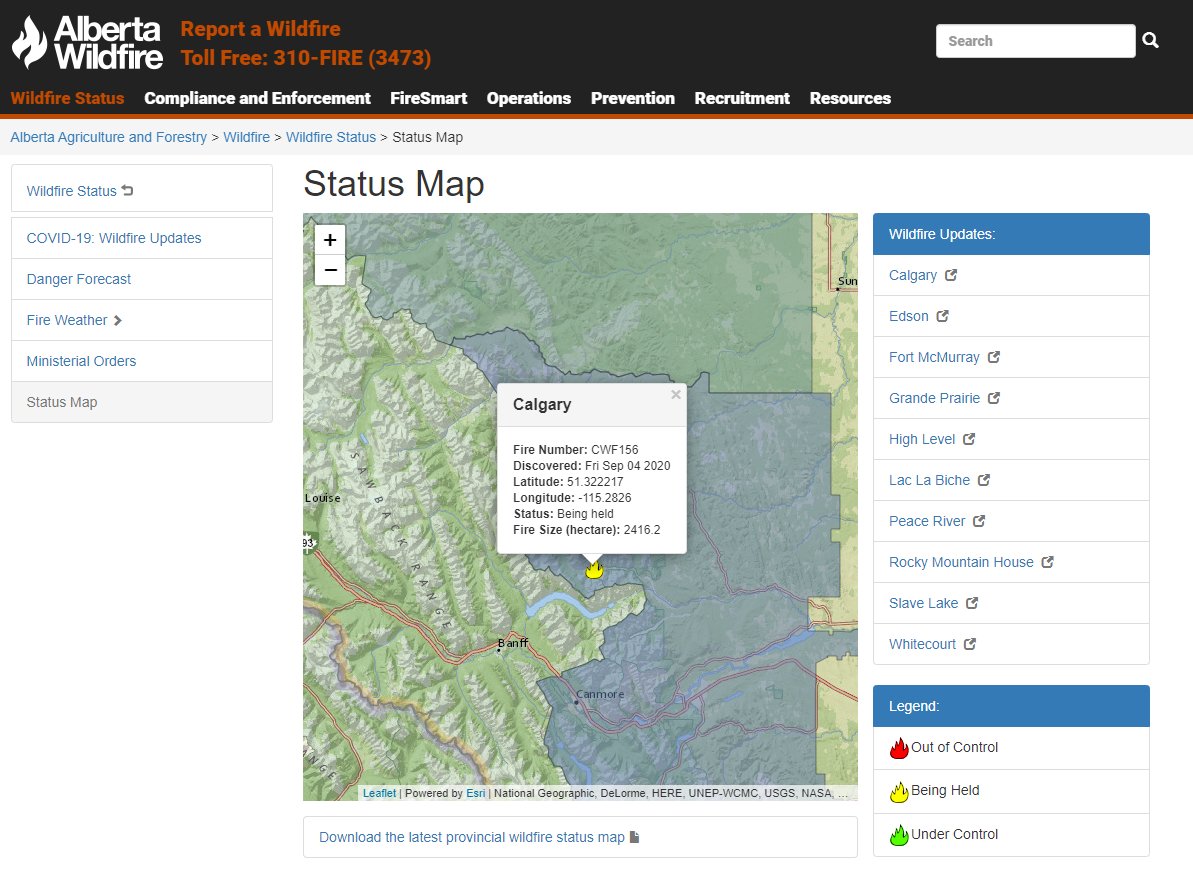Open the Operations menu
This screenshot has width=1193, height=872.
(529, 98)
